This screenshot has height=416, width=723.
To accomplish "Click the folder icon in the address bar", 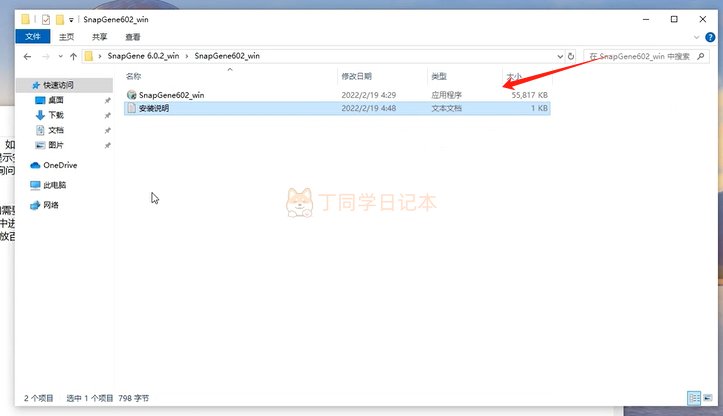I will coord(89,56).
